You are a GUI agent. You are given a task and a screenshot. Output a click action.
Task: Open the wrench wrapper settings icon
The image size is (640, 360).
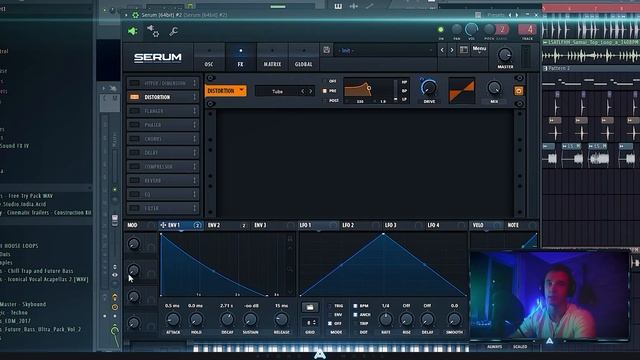[173, 31]
